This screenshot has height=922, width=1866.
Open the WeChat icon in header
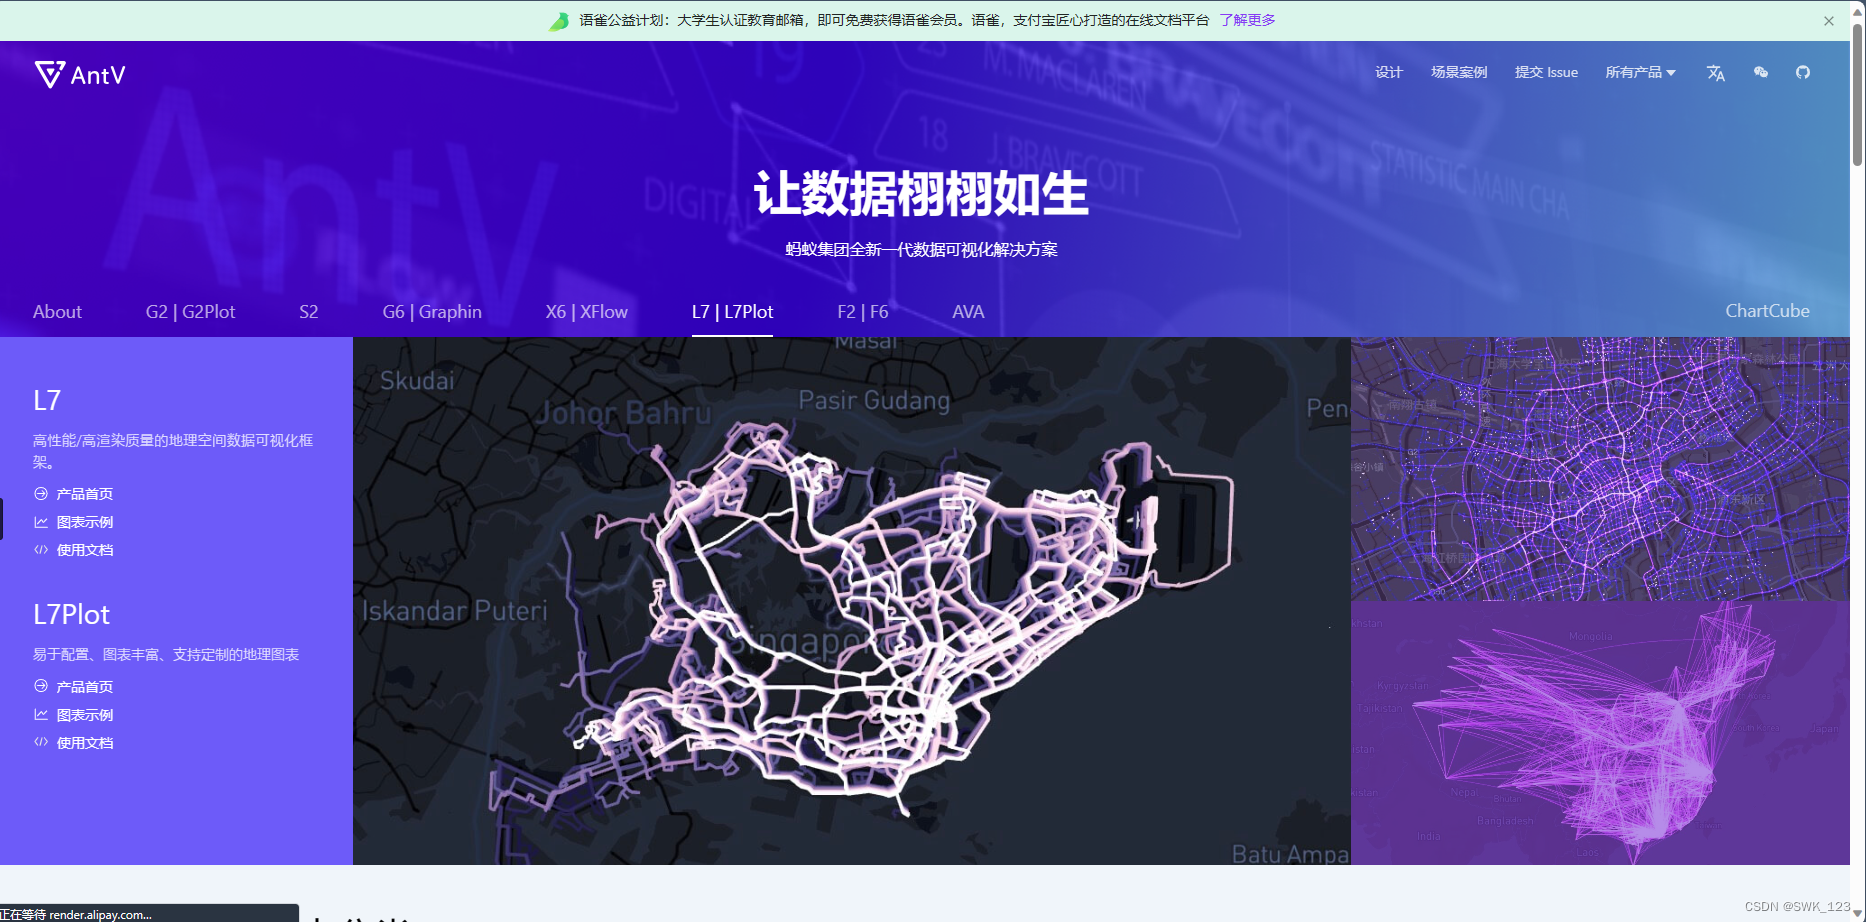click(x=1761, y=72)
